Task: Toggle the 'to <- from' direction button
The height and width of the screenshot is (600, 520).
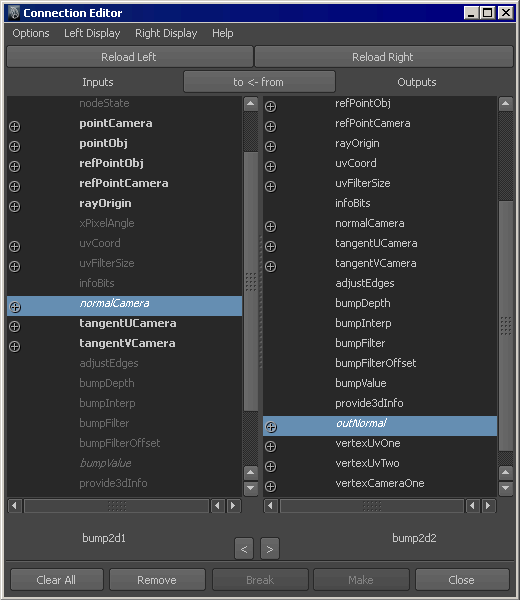Action: (259, 82)
